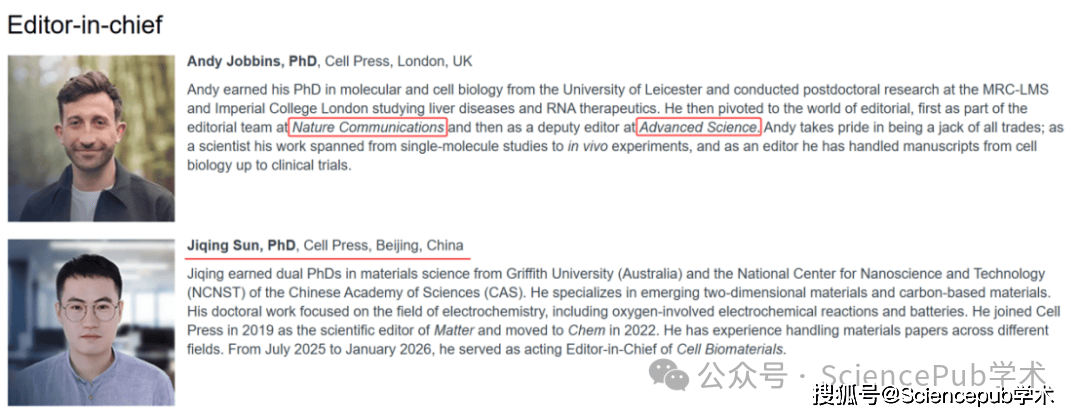
Task: Open Jiqing Sun's portrait photo
Action: tap(92, 322)
